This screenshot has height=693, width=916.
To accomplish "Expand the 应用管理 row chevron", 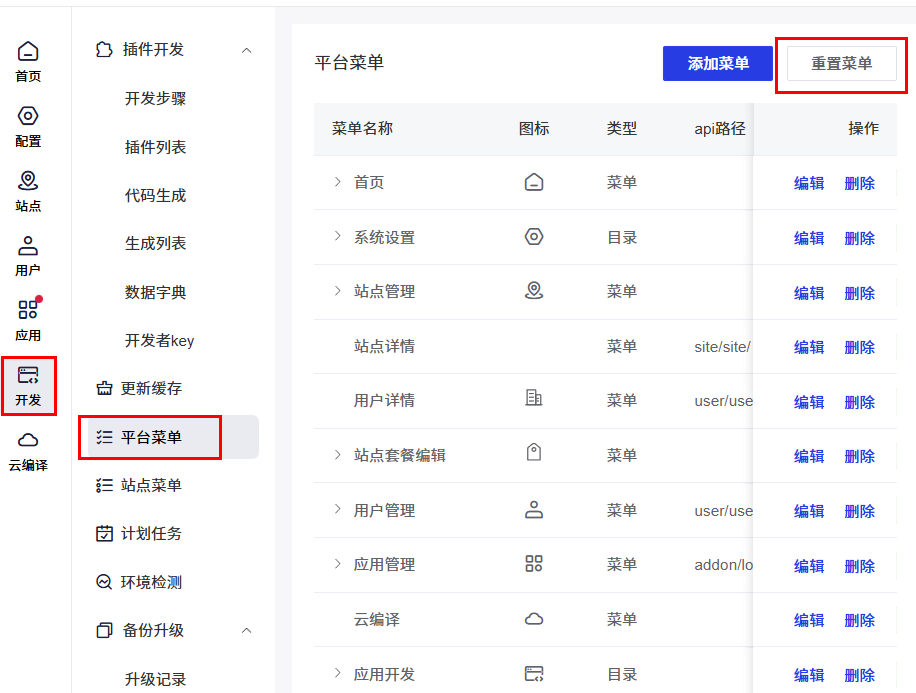I will (338, 564).
